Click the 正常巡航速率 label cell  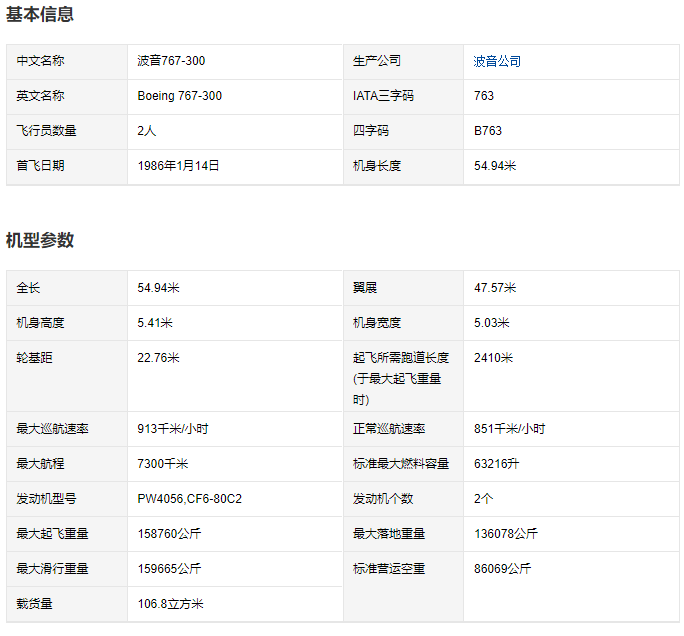pyautogui.click(x=403, y=429)
